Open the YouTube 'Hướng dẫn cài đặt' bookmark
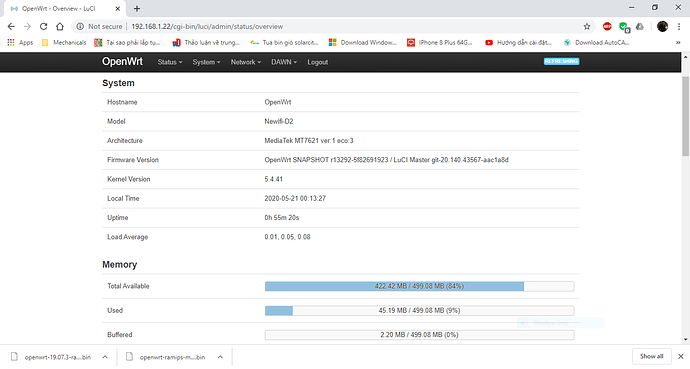Image resolution: width=690 pixels, height=369 pixels. (518, 43)
